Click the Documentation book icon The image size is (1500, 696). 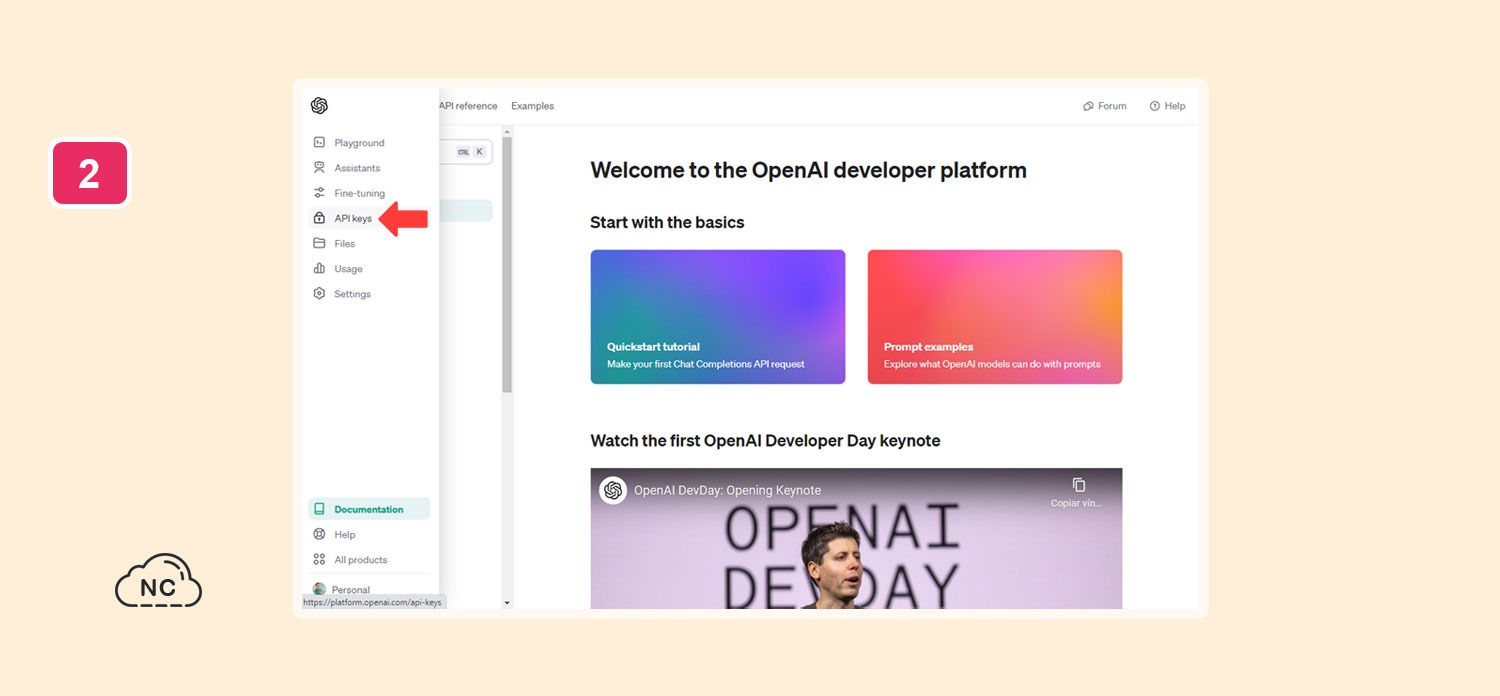[x=319, y=509]
